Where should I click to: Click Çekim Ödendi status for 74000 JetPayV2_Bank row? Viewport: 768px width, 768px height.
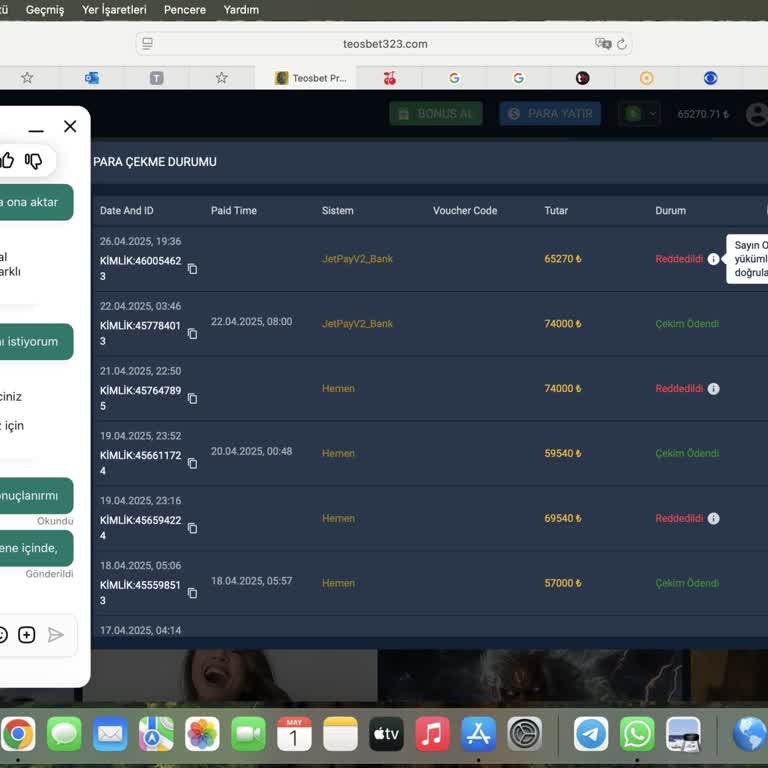[x=687, y=324]
